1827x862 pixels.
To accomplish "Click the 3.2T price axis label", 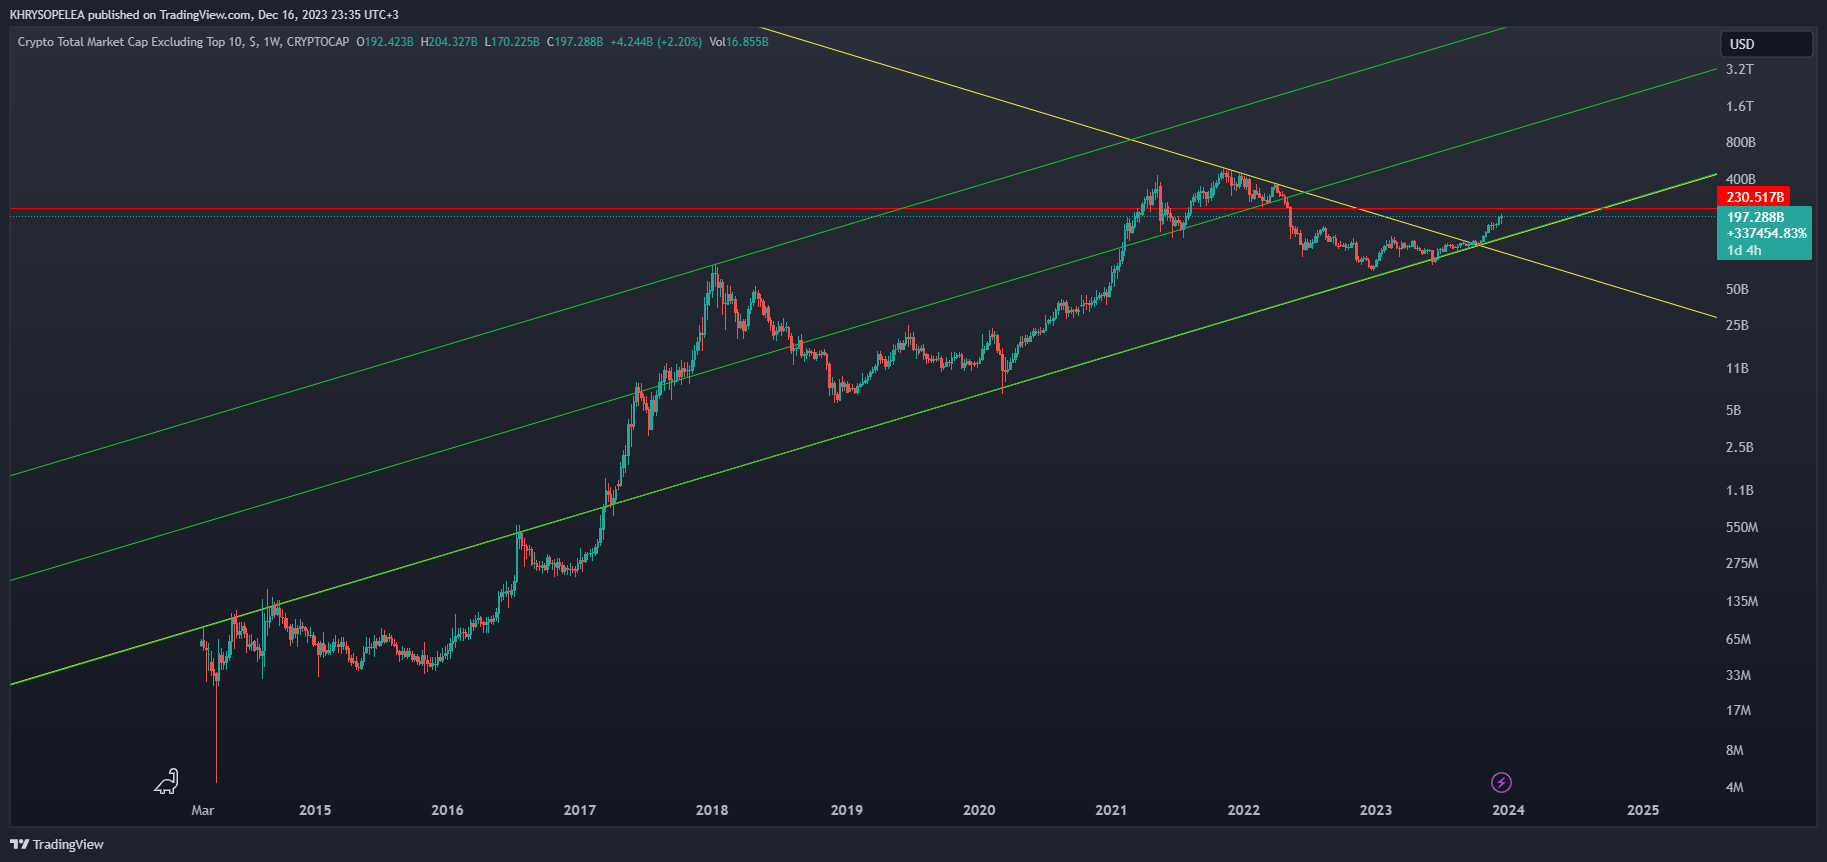I will (x=1739, y=69).
